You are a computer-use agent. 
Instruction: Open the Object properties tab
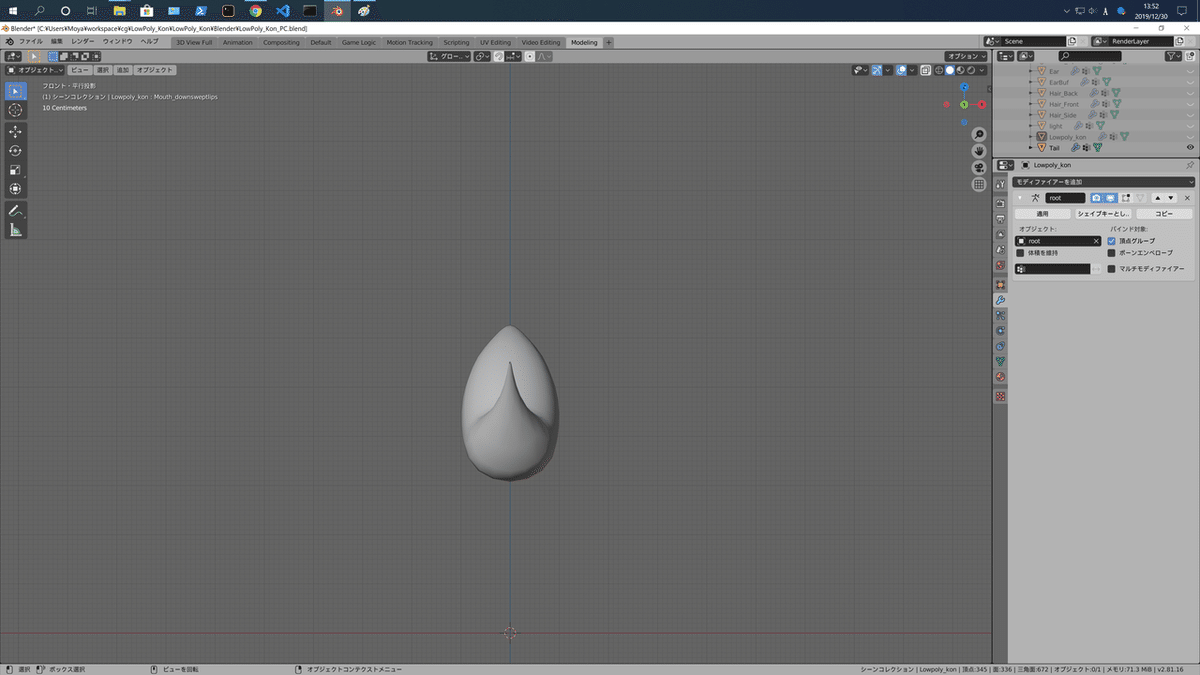point(1000,285)
